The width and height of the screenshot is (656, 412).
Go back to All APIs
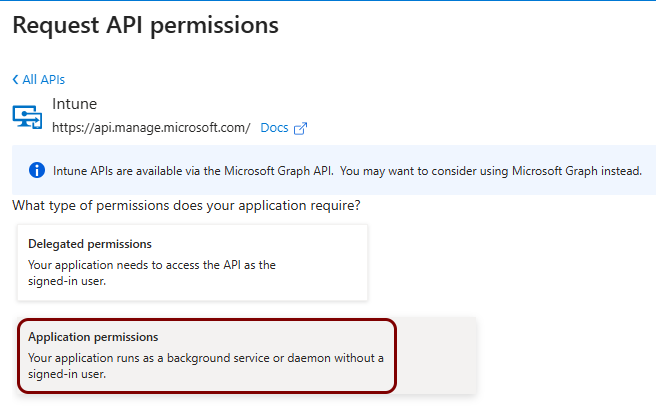coord(39,79)
